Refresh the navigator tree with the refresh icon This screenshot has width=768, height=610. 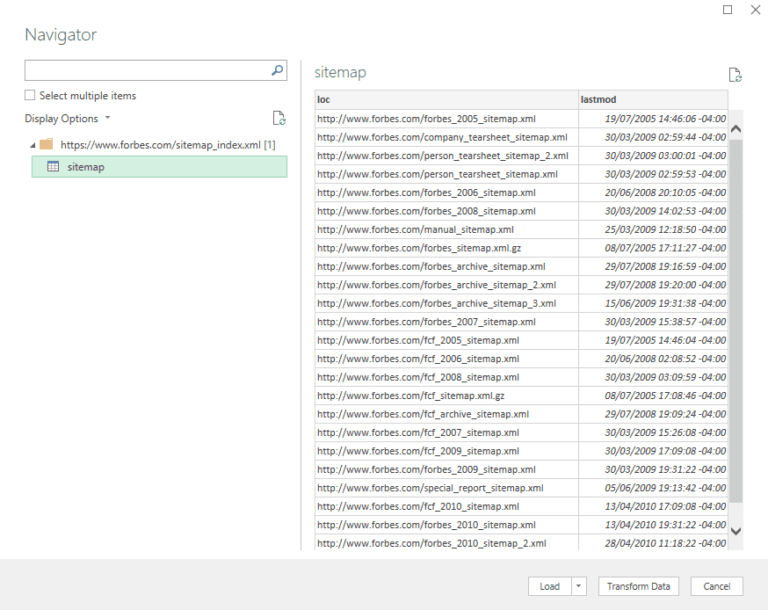point(279,118)
